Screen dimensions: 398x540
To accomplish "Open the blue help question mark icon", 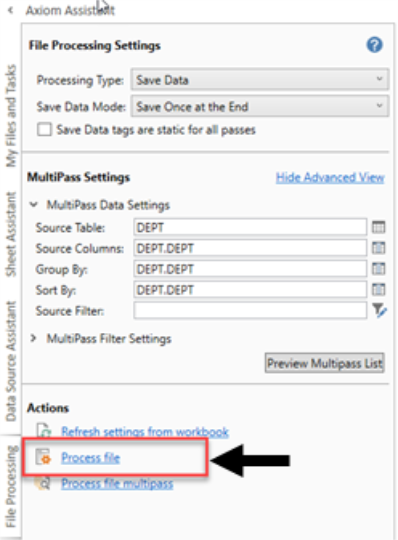I will tap(374, 45).
